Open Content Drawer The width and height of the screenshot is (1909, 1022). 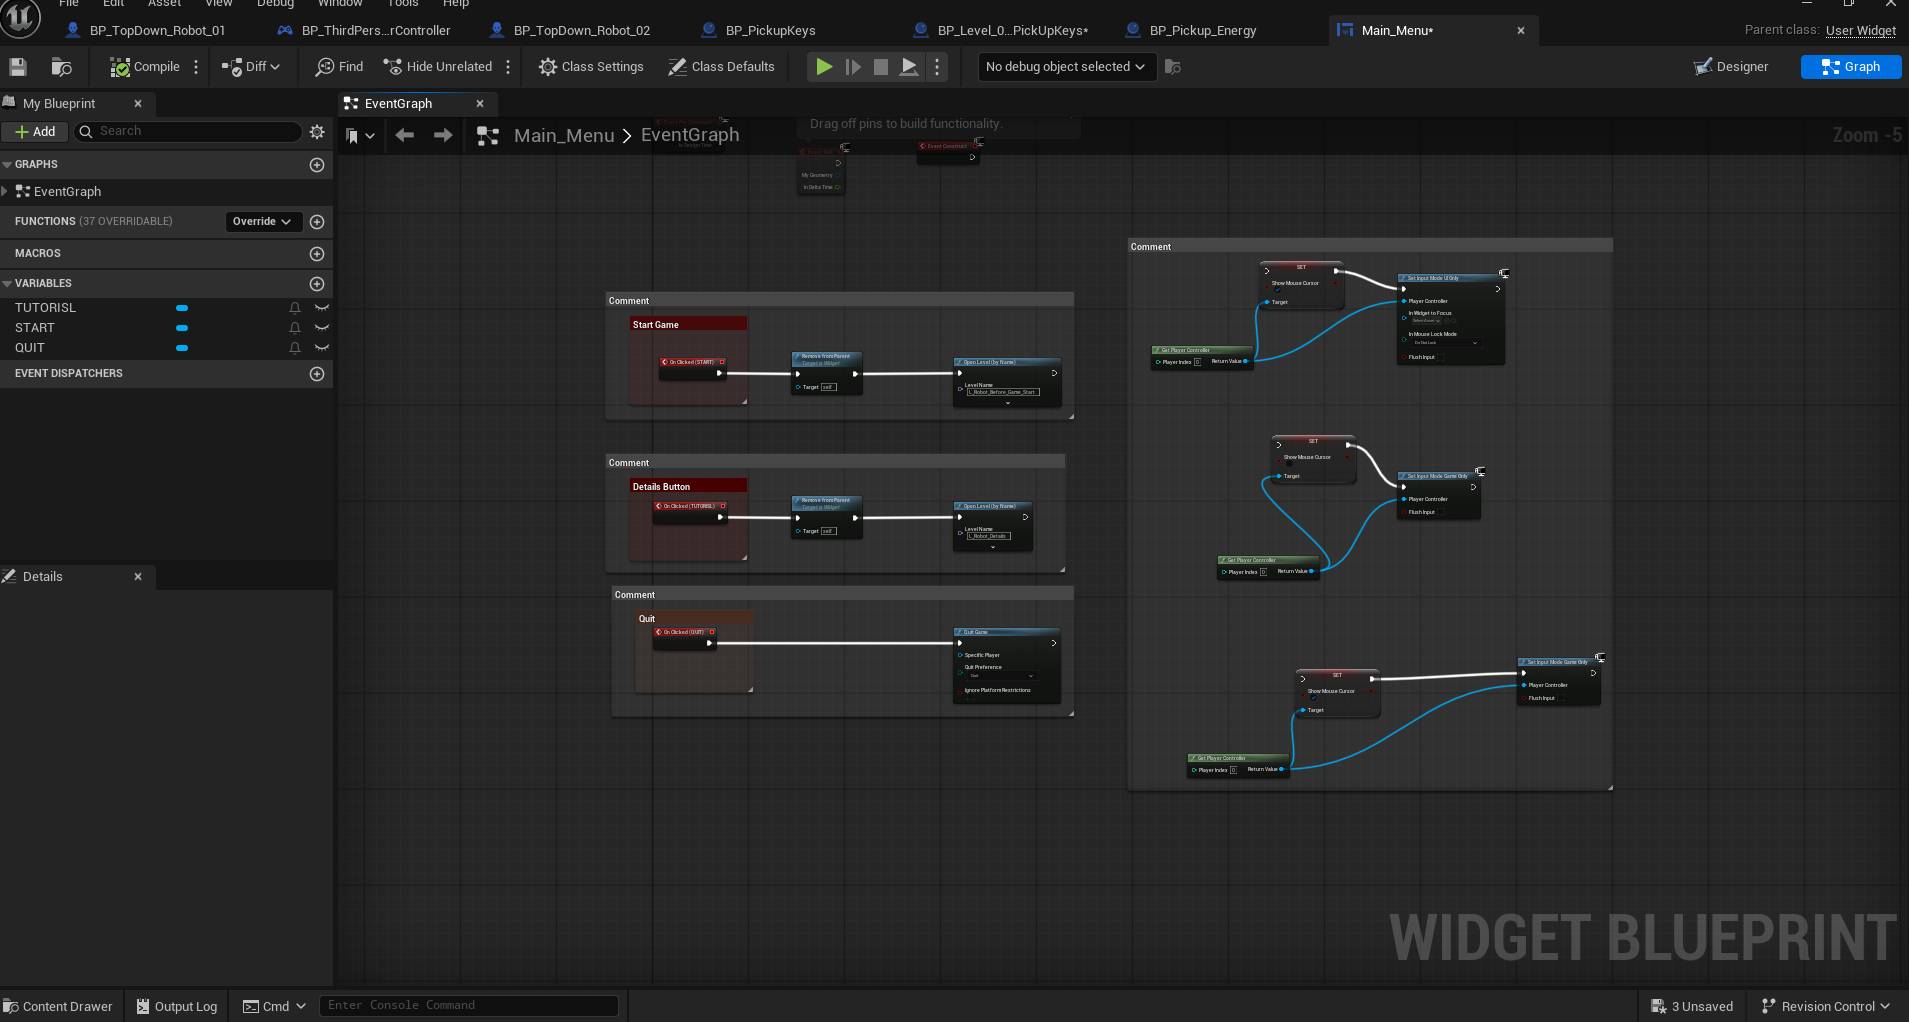[58, 1006]
